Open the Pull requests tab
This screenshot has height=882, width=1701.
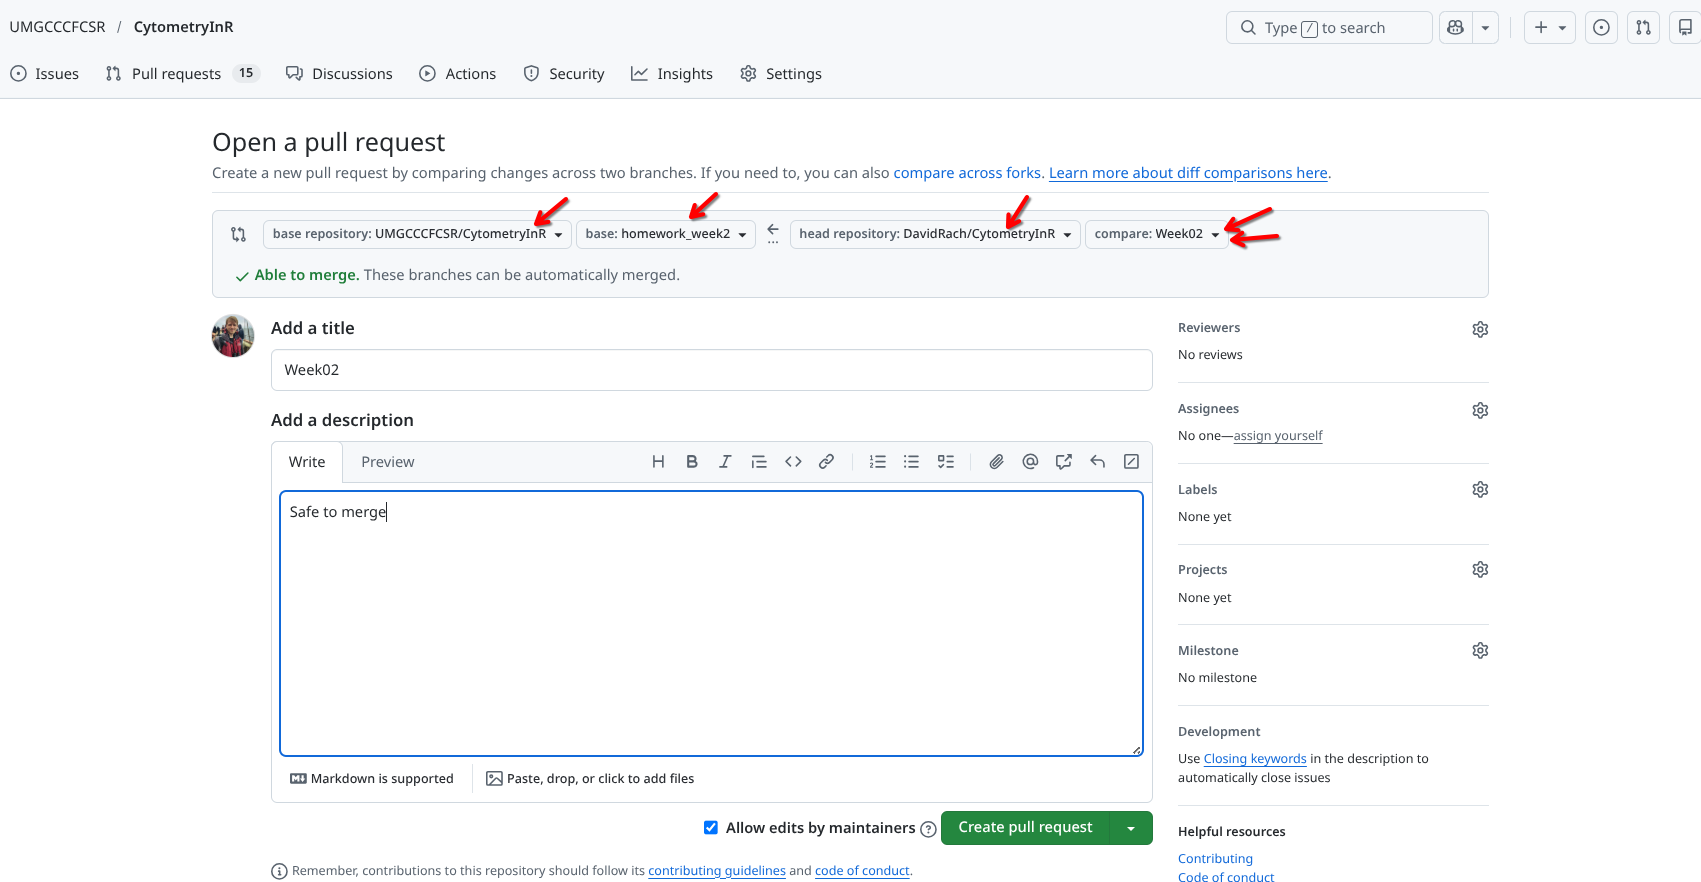[x=177, y=74]
